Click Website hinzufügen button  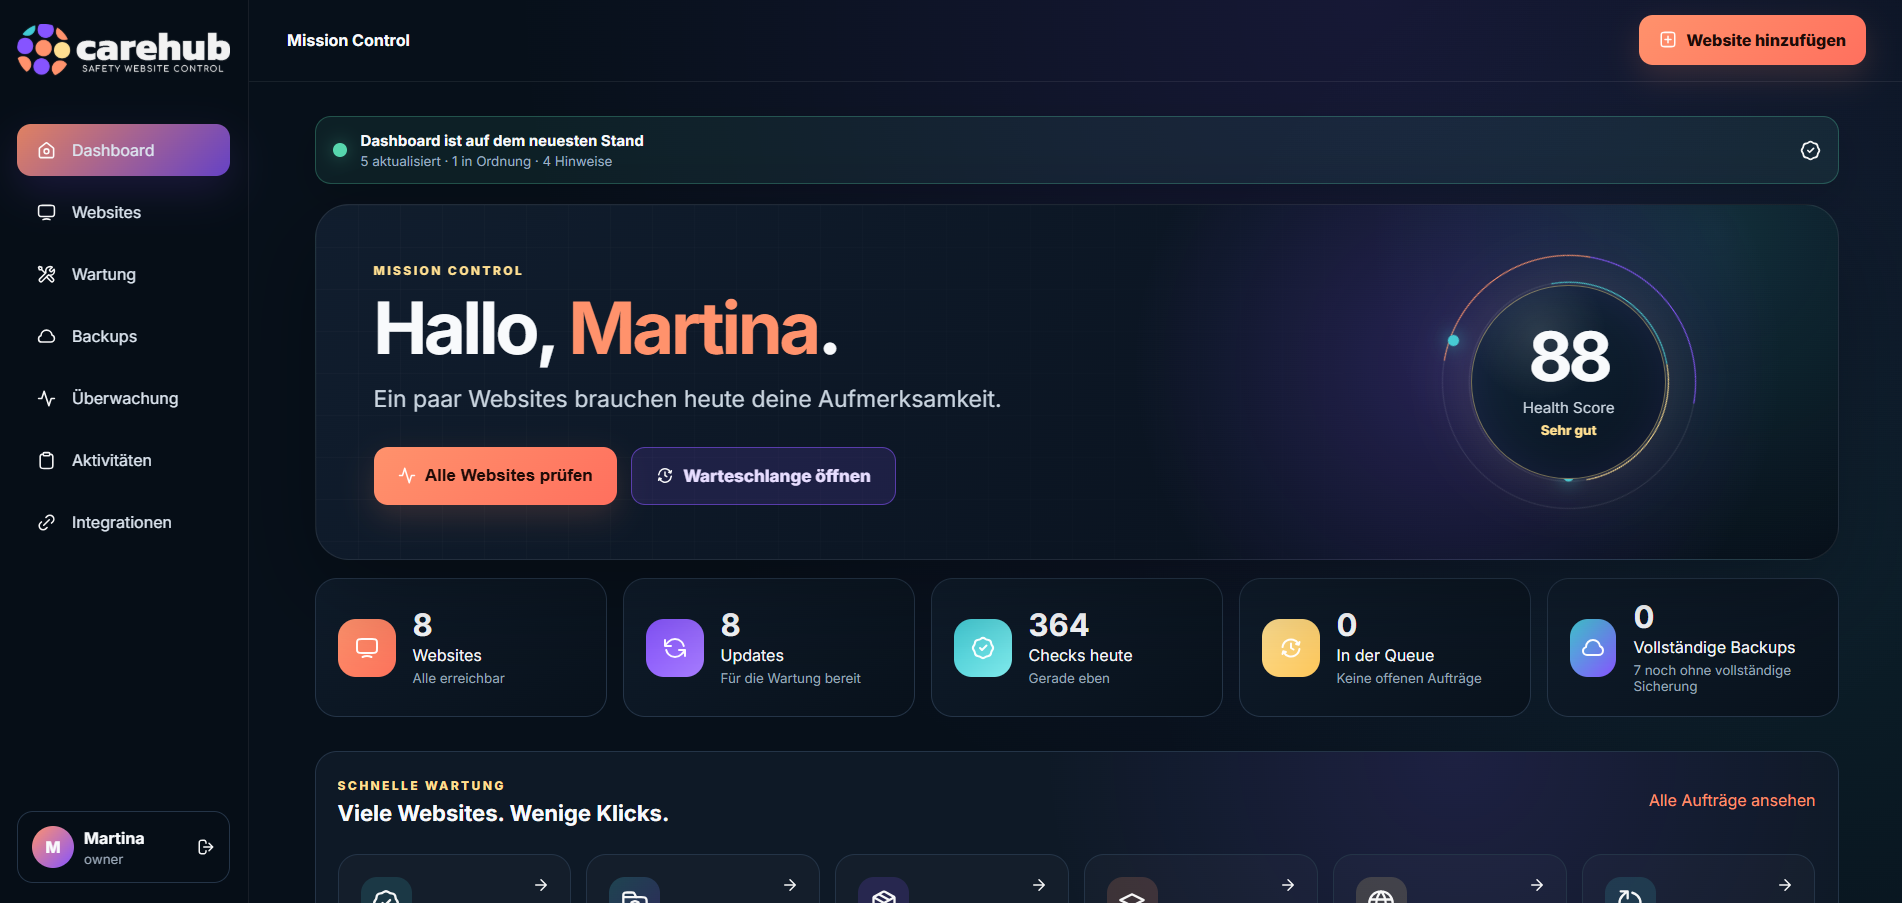(x=1752, y=40)
